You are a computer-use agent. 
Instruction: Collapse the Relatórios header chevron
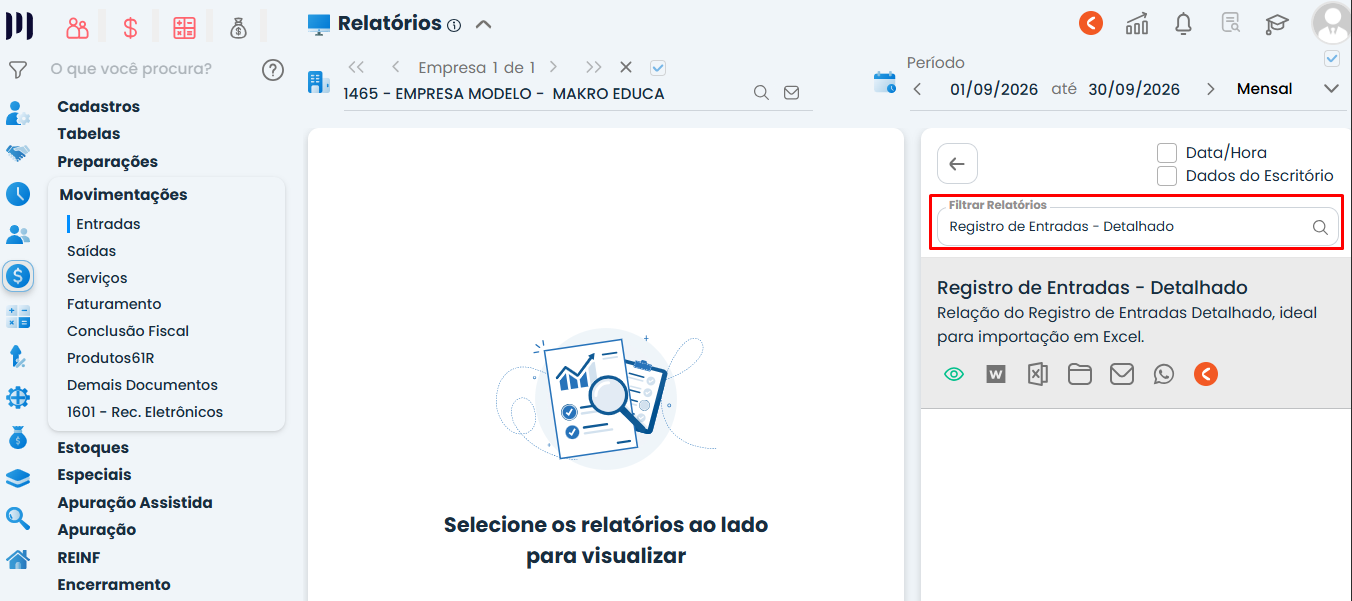tap(483, 24)
